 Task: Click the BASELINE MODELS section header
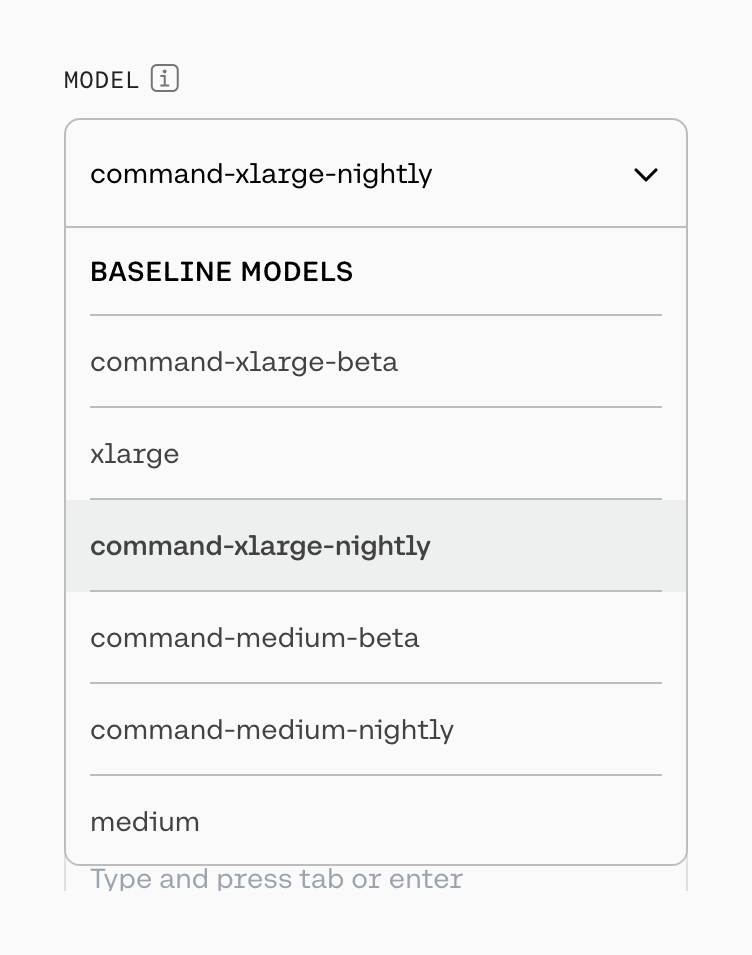pos(222,271)
